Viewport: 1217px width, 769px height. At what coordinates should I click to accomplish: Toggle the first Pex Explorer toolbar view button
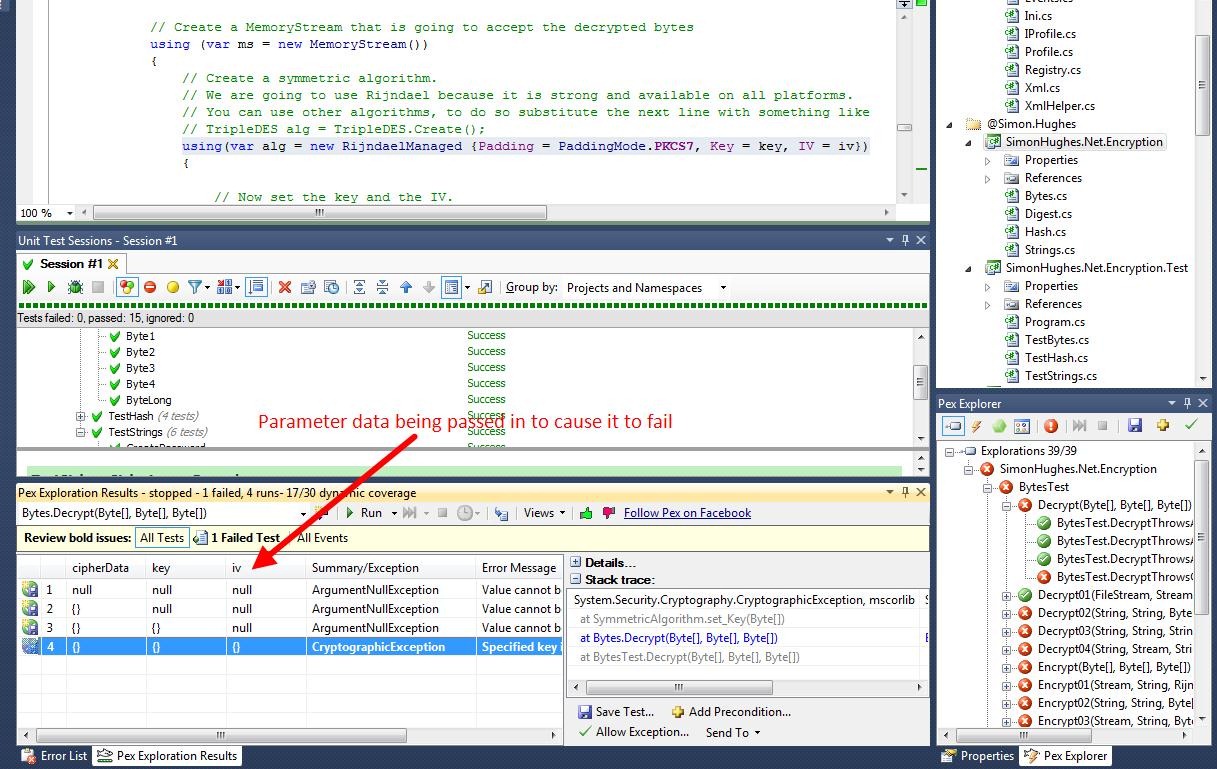[x=953, y=426]
